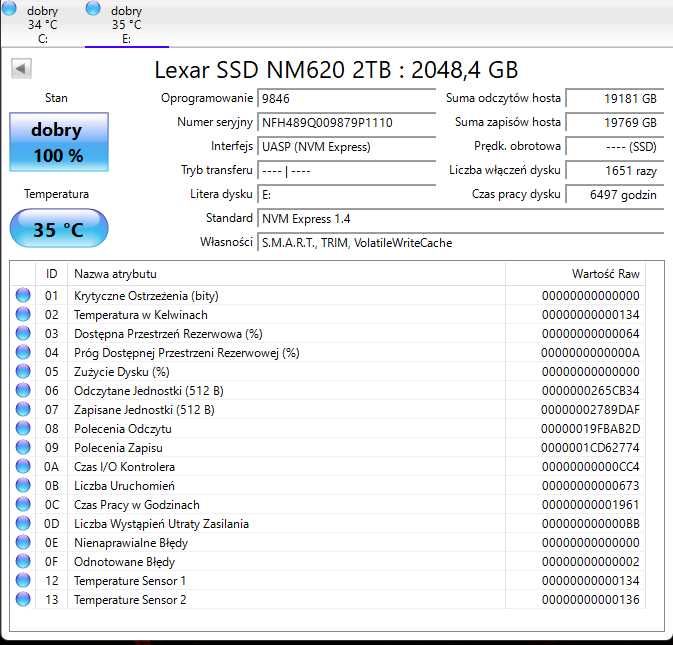
Task: Select the Nienaprawialne Błędy attribute name
Action: click(131, 543)
